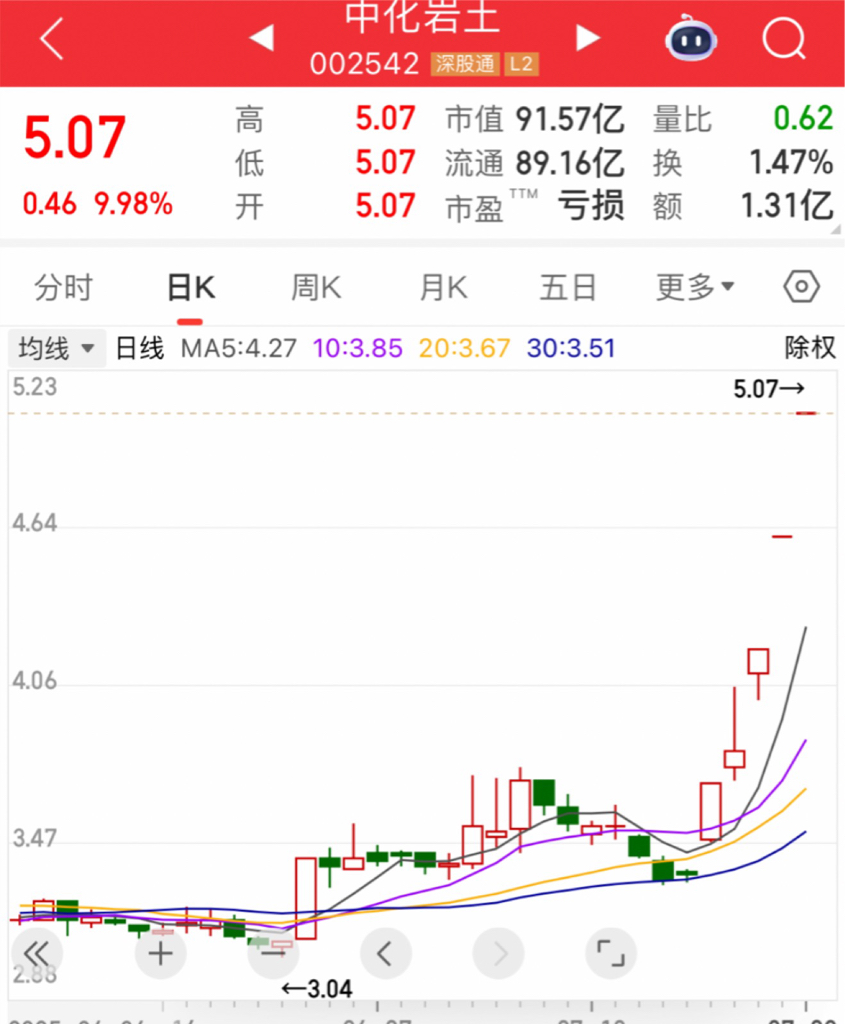Tap the 5.07→ high price marker
This screenshot has height=1024, width=845.
[x=769, y=389]
